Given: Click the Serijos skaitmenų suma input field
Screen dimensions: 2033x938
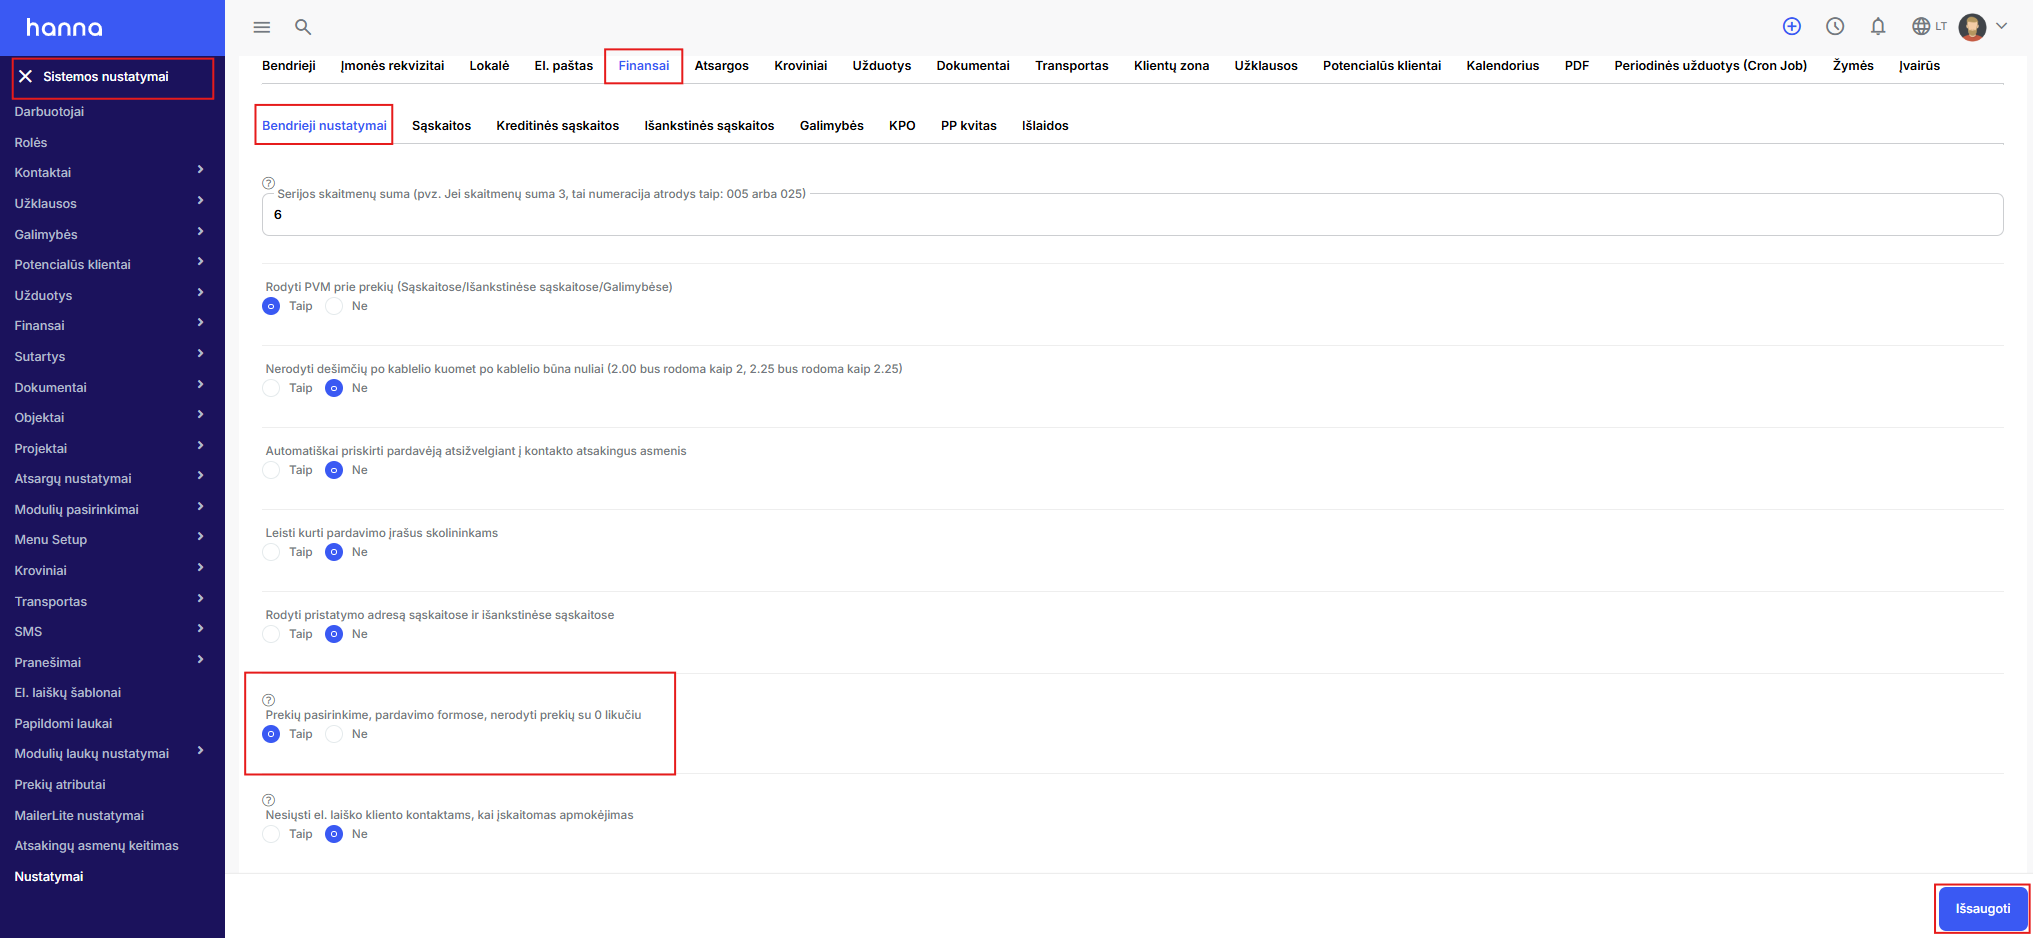Looking at the screenshot, I should tap(1132, 215).
